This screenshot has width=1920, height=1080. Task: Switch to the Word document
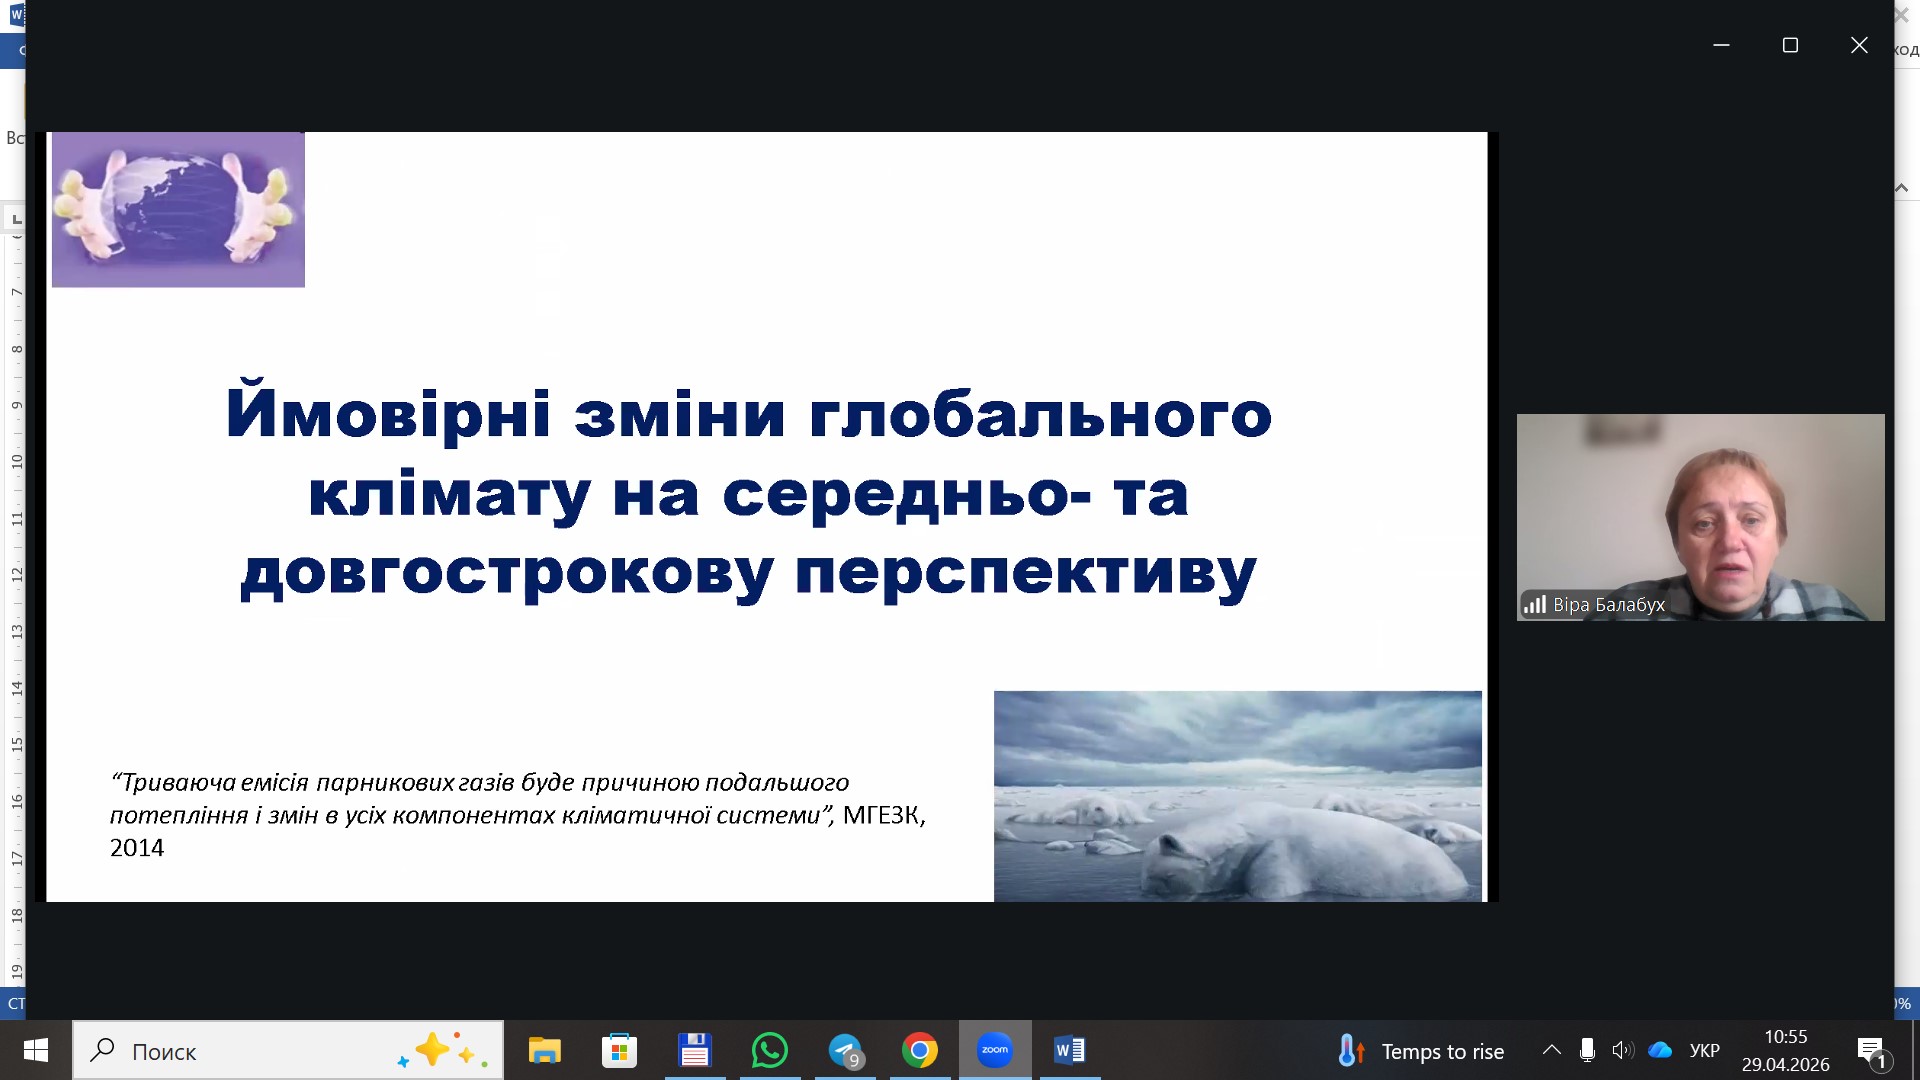click(1070, 1050)
